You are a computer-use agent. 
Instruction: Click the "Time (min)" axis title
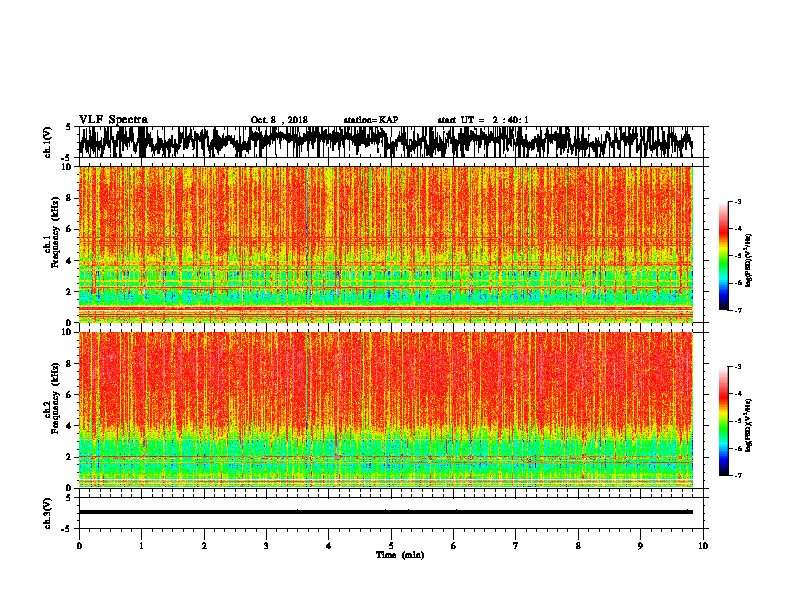[x=400, y=555]
